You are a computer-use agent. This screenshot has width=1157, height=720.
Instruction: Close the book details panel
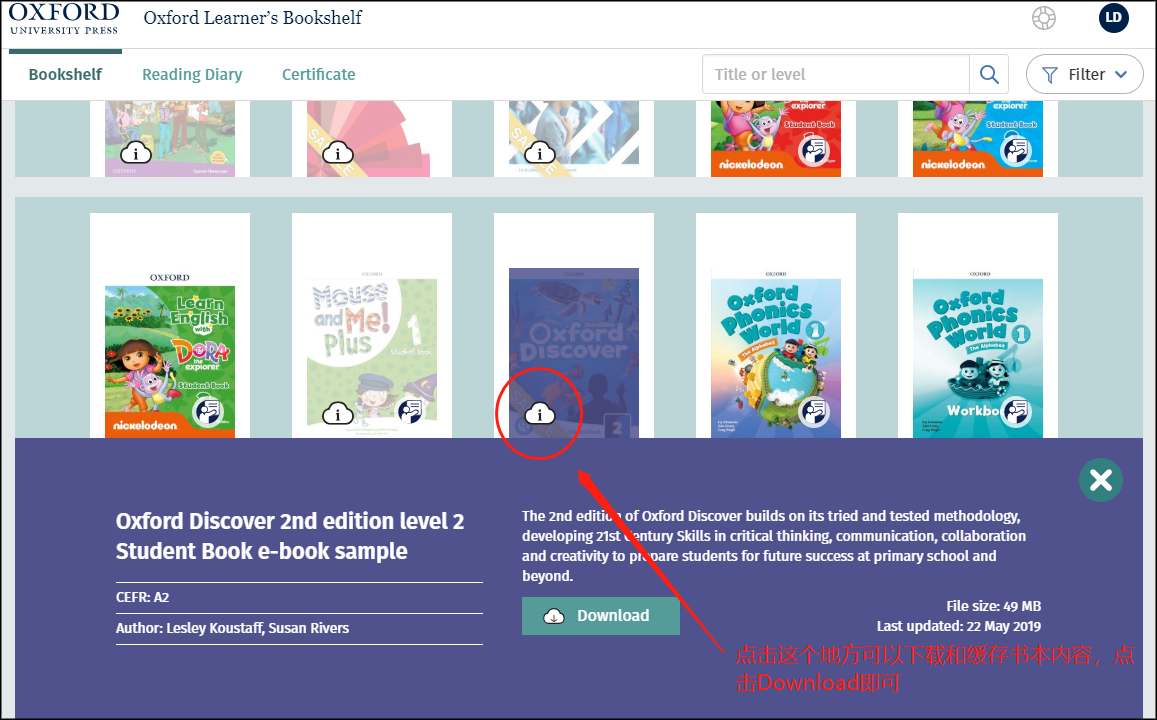pyautogui.click(x=1101, y=480)
